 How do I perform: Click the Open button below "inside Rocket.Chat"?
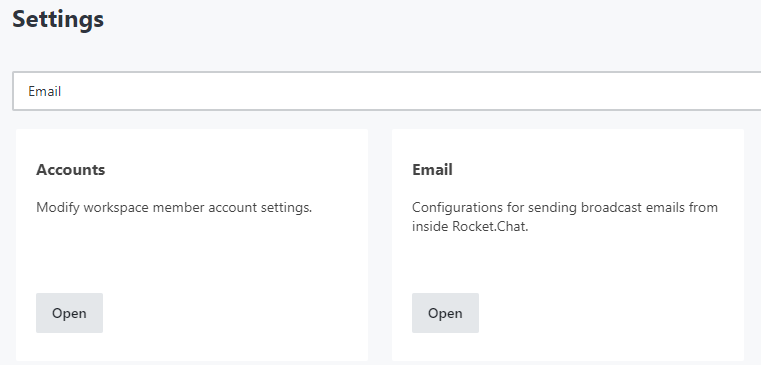(445, 313)
